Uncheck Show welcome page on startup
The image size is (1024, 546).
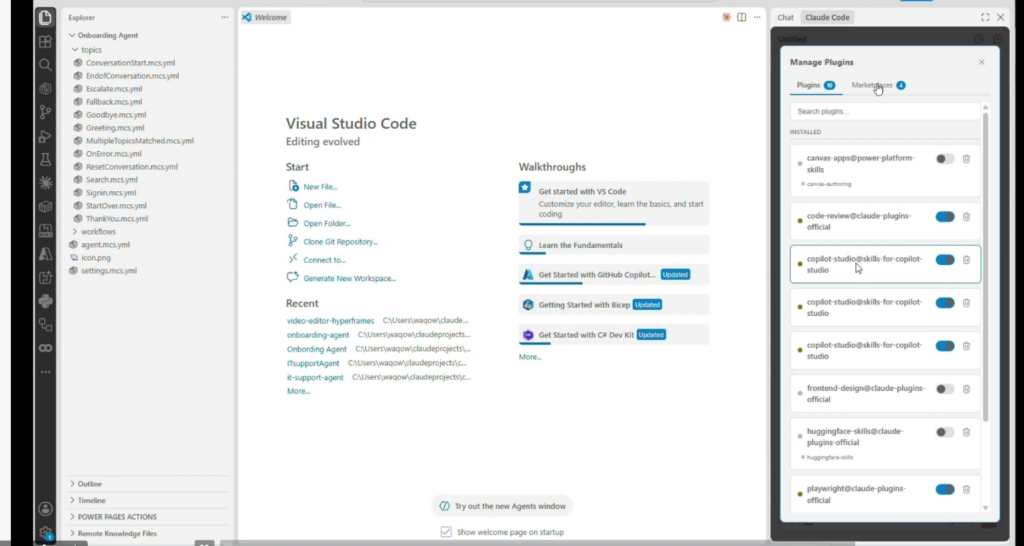tap(446, 532)
